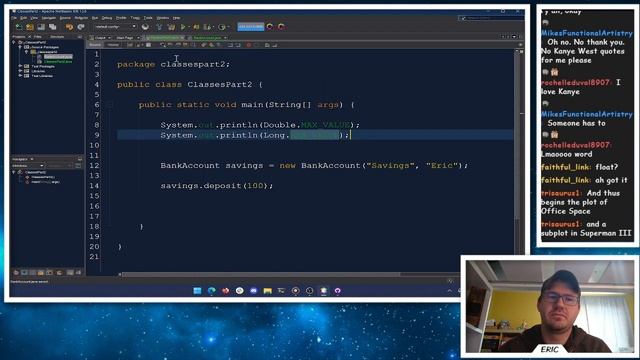Image resolution: width=640 pixels, height=360 pixels.
Task: Click the OBS icon on taskbar
Action: [309, 291]
